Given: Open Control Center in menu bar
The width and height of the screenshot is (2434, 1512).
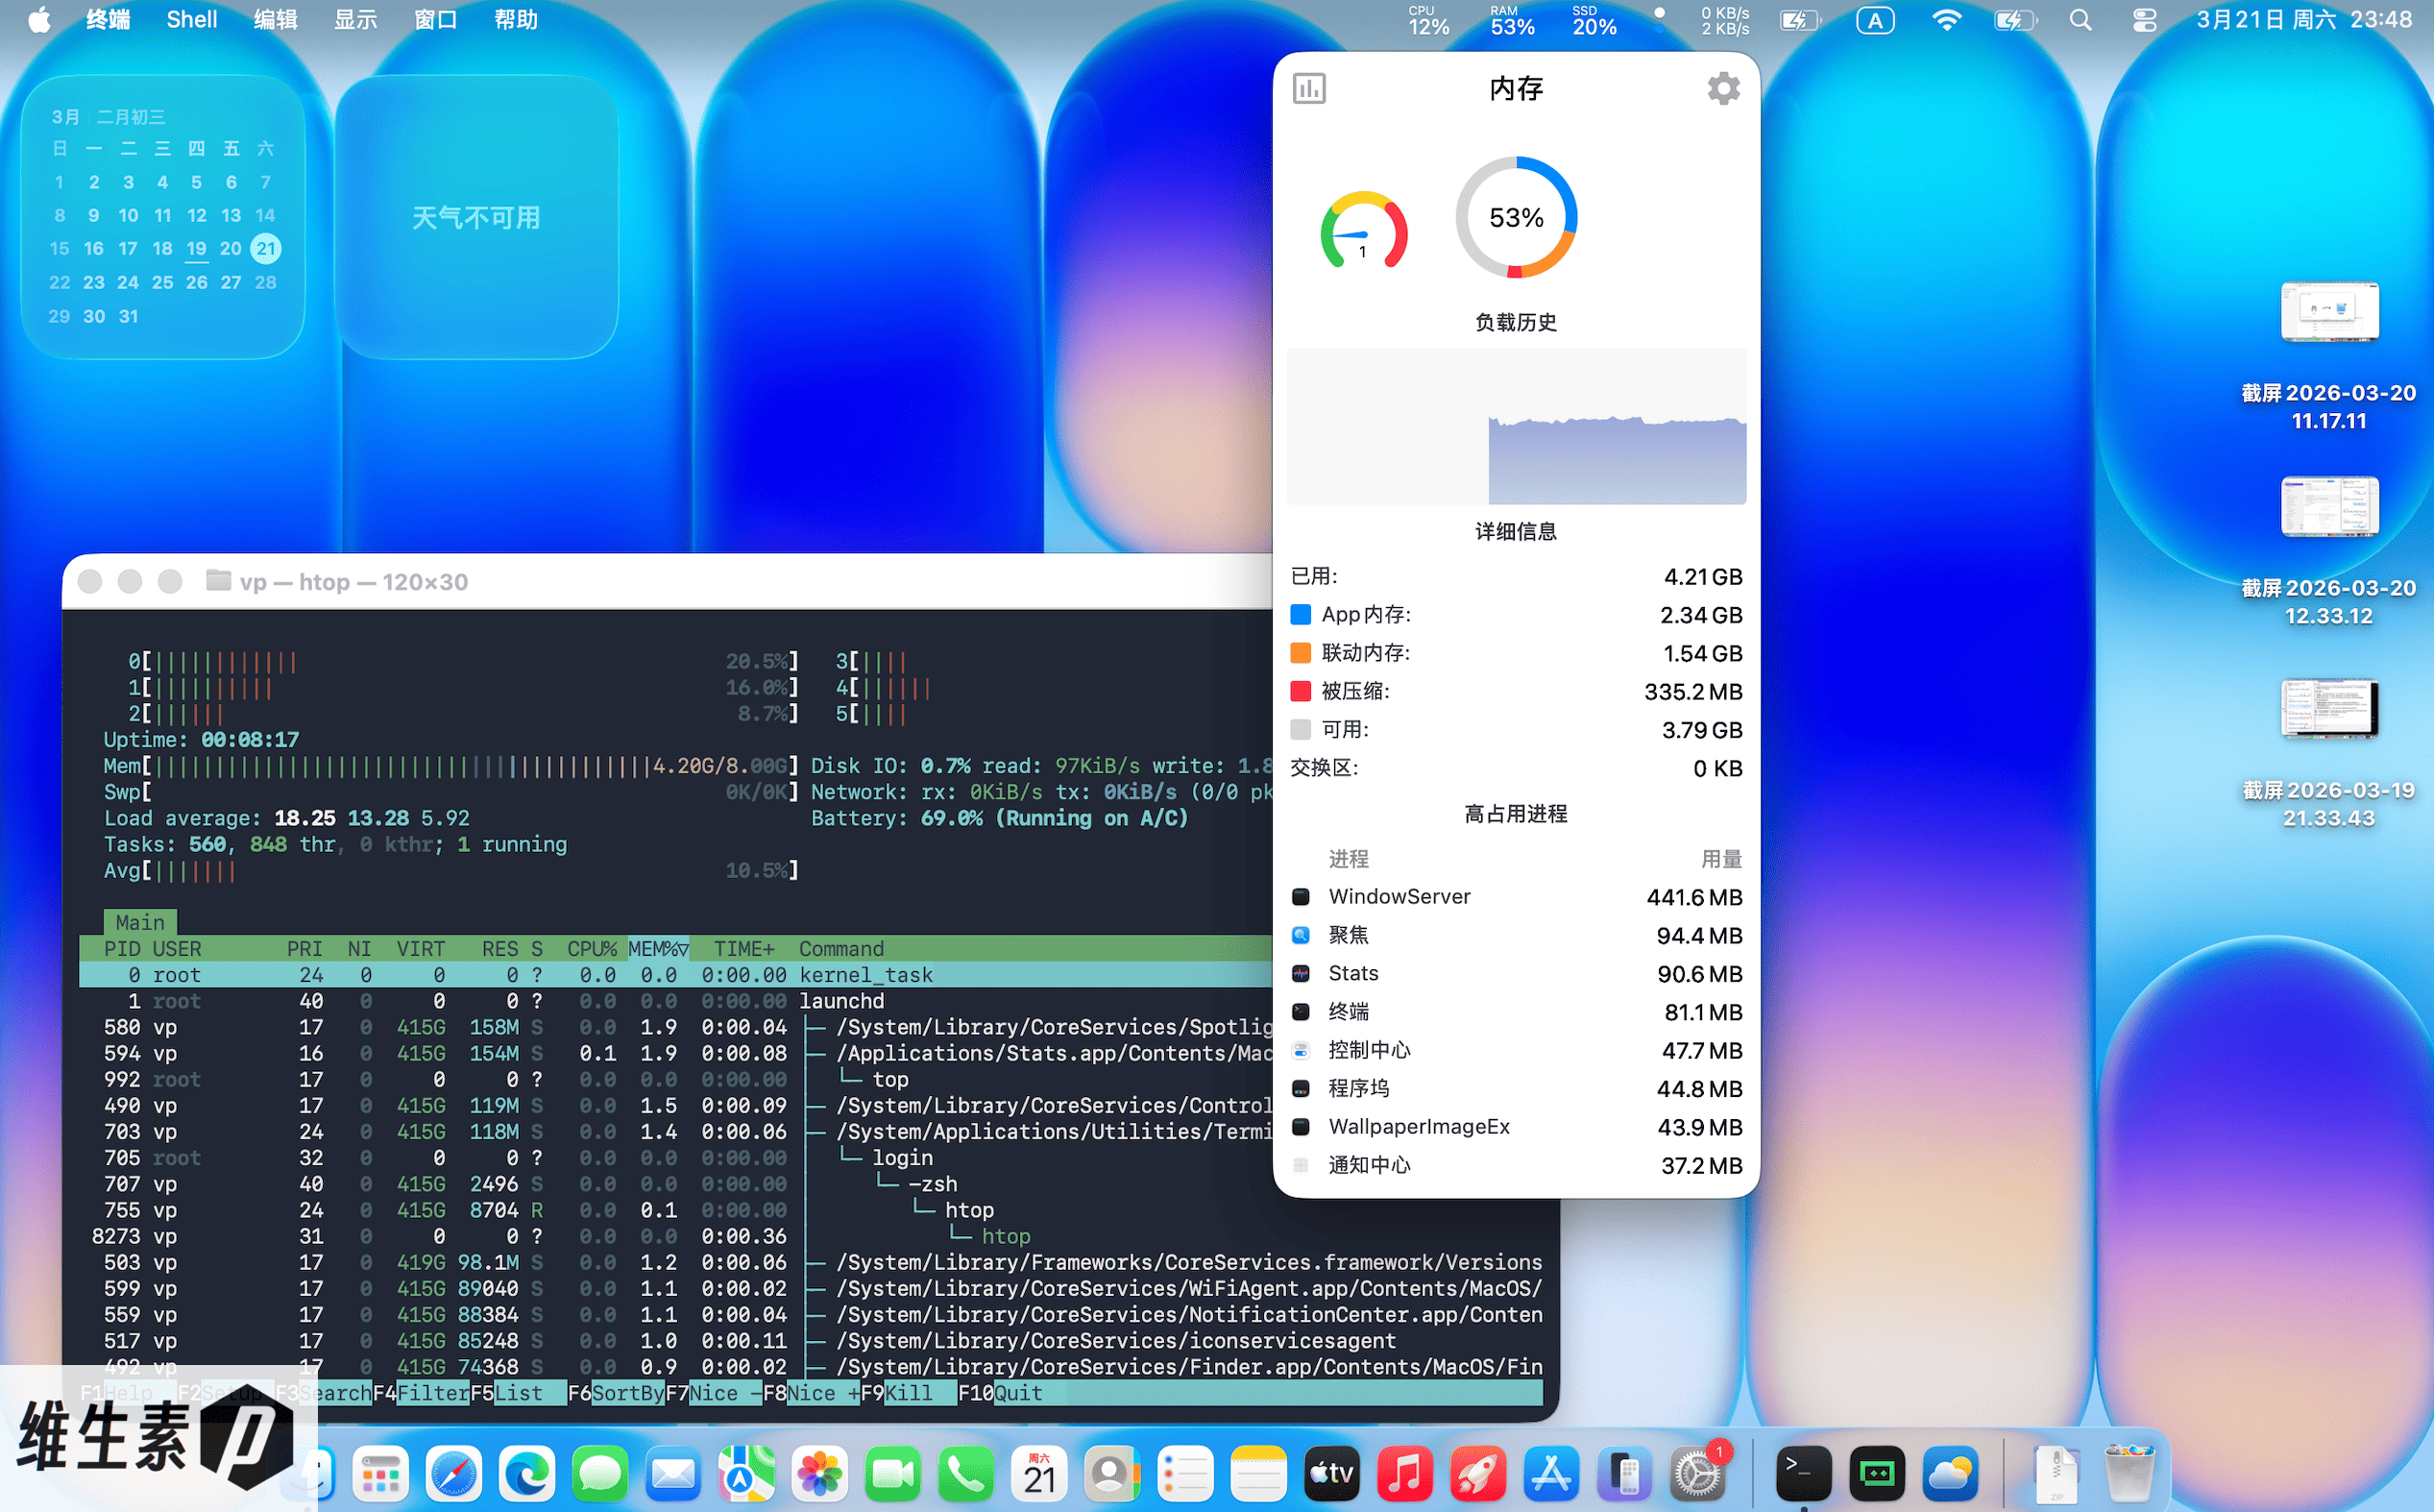Looking at the screenshot, I should click(2144, 20).
